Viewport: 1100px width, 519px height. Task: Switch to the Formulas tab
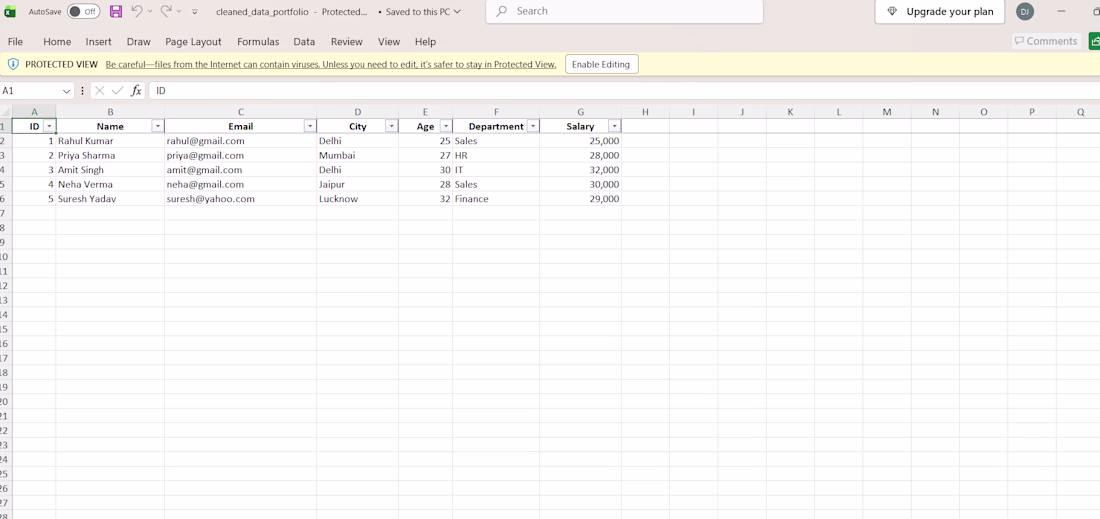tap(258, 42)
